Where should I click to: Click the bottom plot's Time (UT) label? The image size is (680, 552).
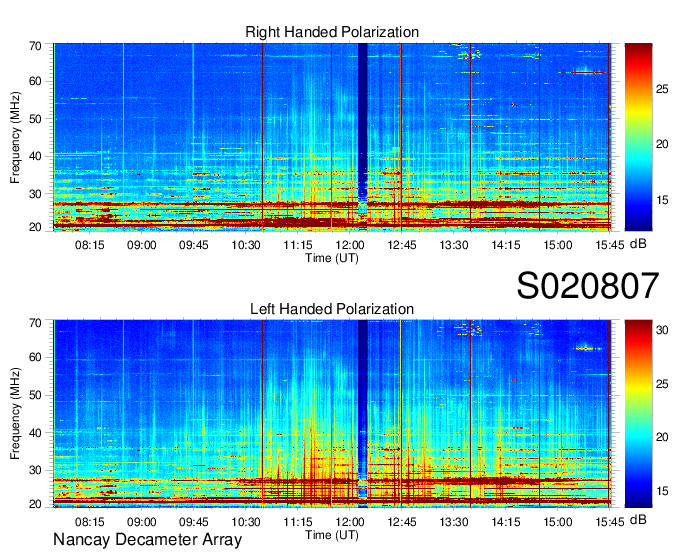pos(332,535)
